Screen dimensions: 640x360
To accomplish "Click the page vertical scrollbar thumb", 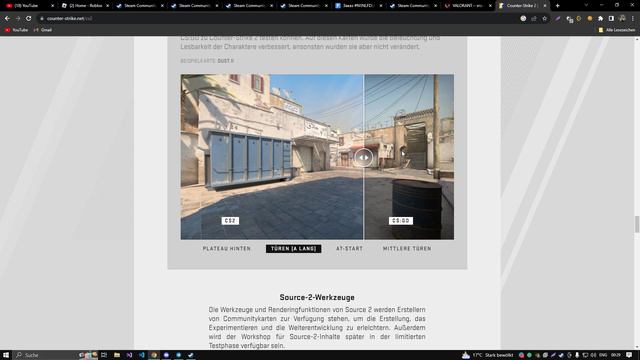I will tap(637, 224).
